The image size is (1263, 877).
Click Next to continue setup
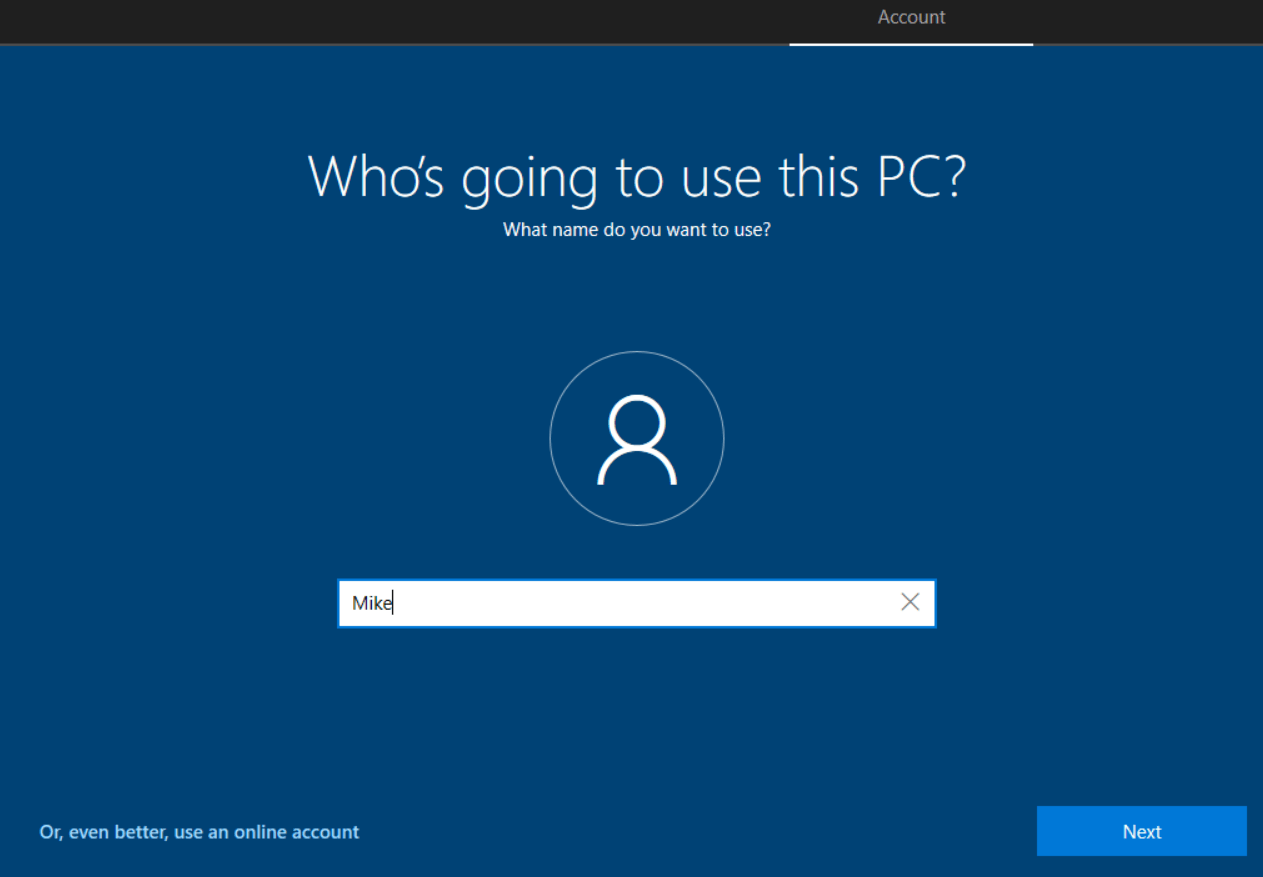tap(1141, 831)
